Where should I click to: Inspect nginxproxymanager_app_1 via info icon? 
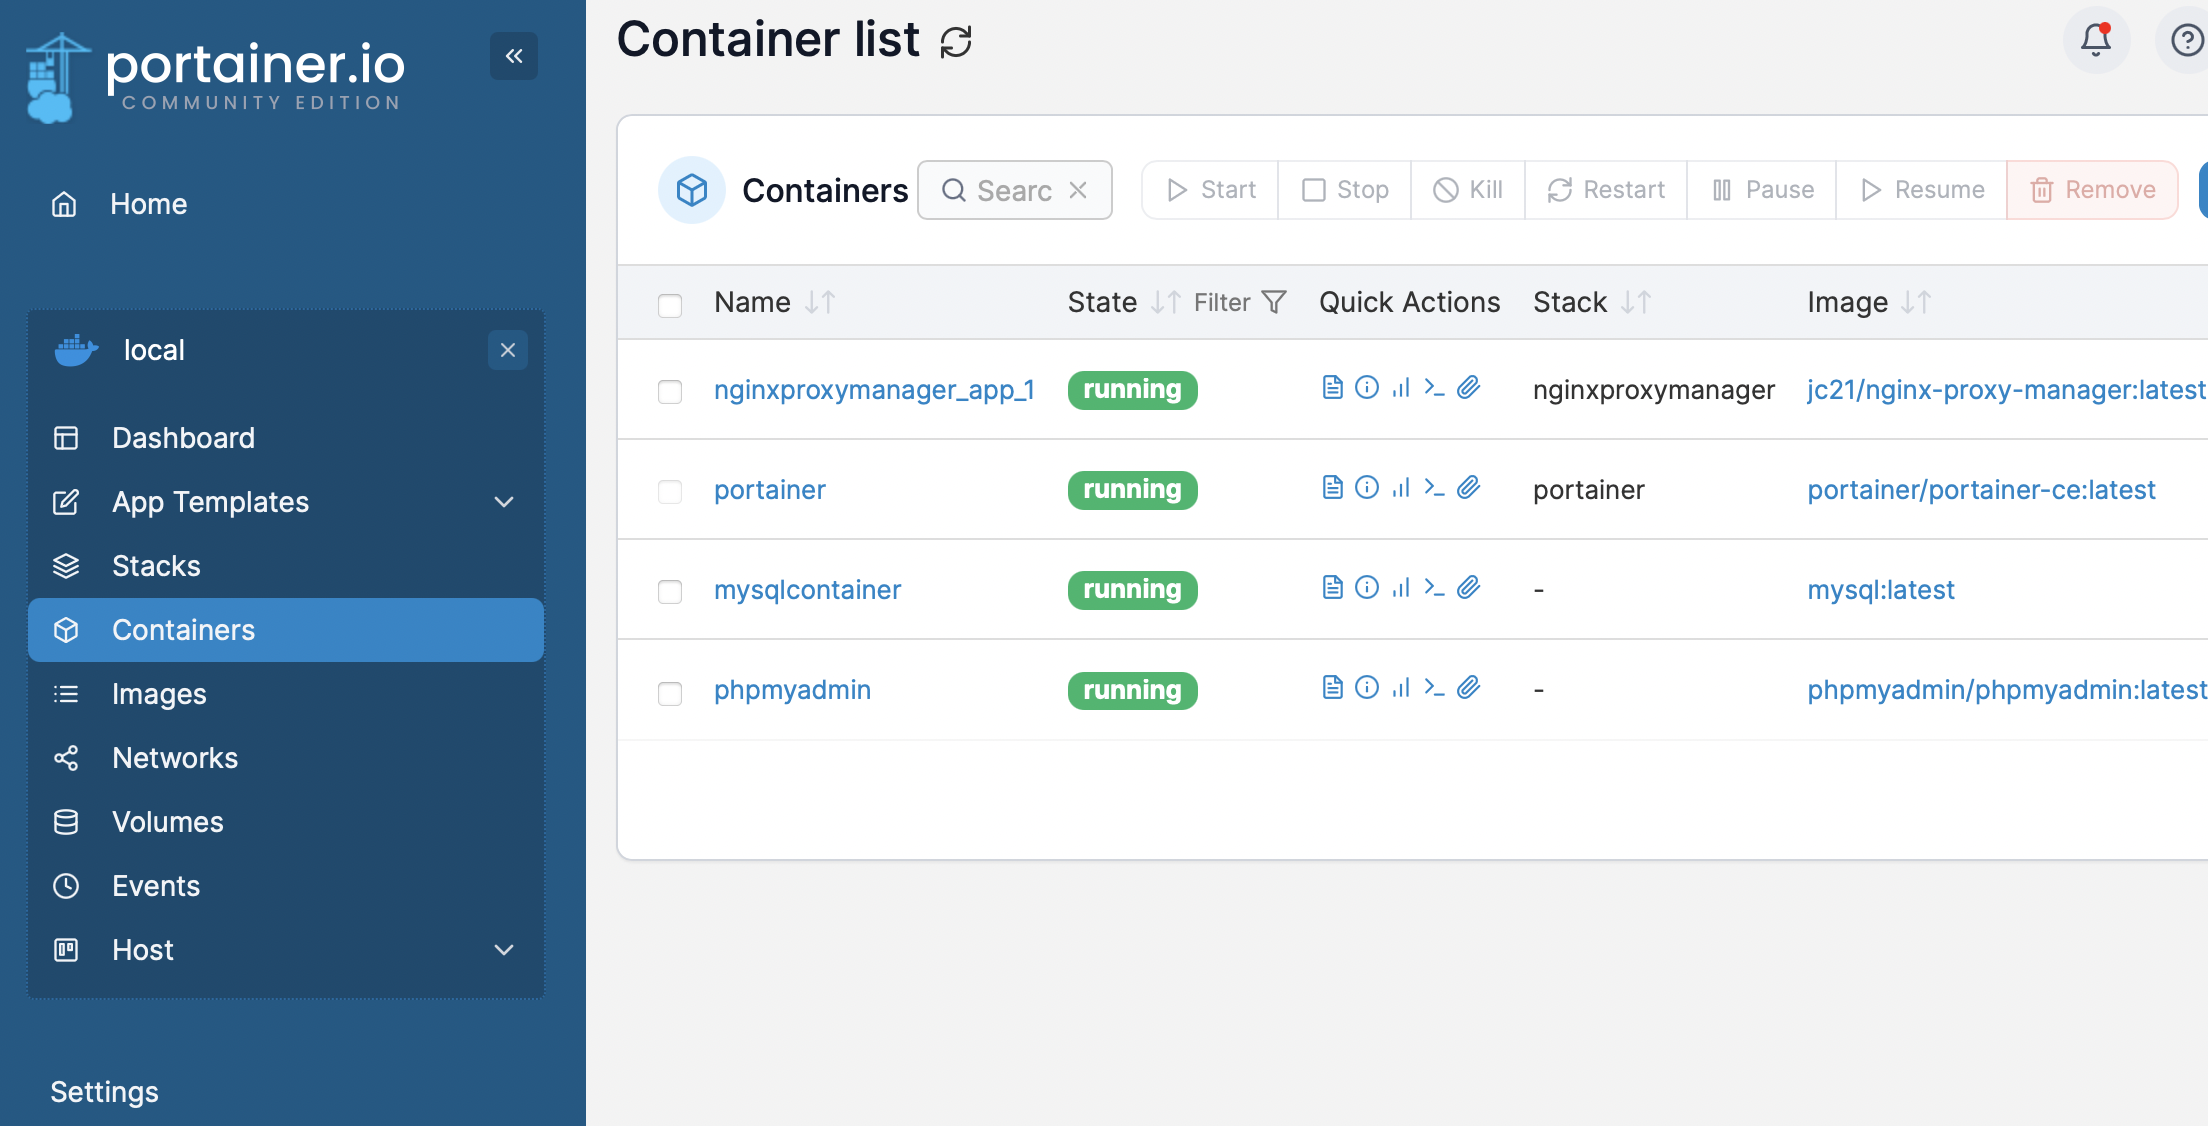click(x=1367, y=387)
